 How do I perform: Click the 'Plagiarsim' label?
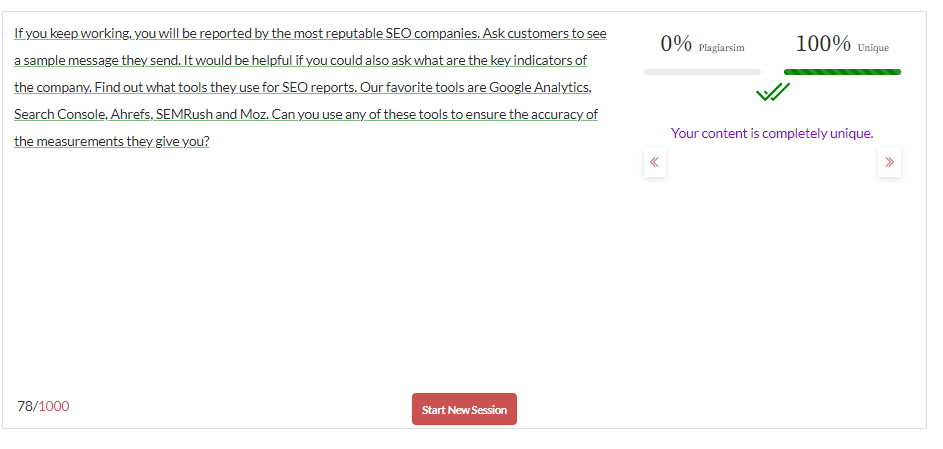click(x=722, y=48)
